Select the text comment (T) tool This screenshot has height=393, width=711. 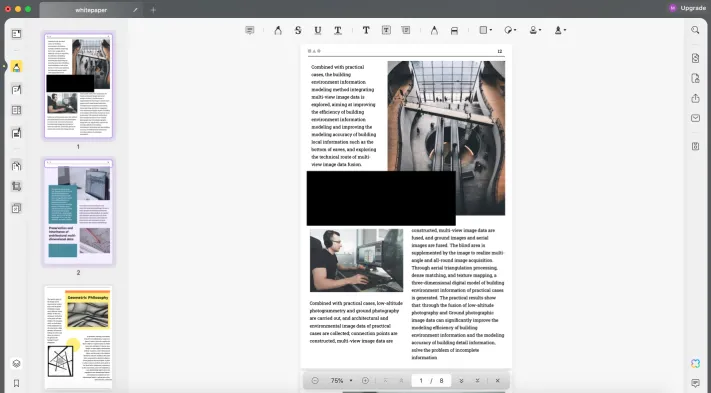[x=366, y=30]
